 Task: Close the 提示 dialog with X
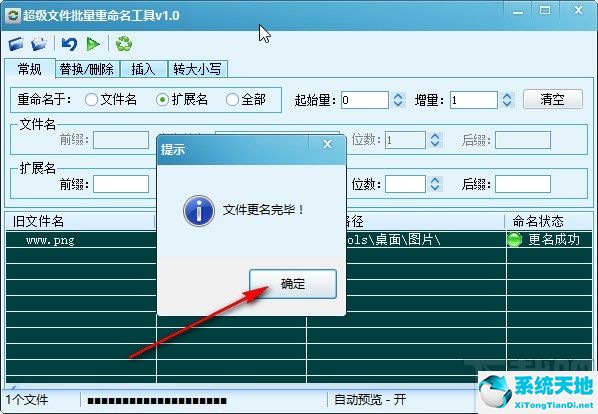327,144
